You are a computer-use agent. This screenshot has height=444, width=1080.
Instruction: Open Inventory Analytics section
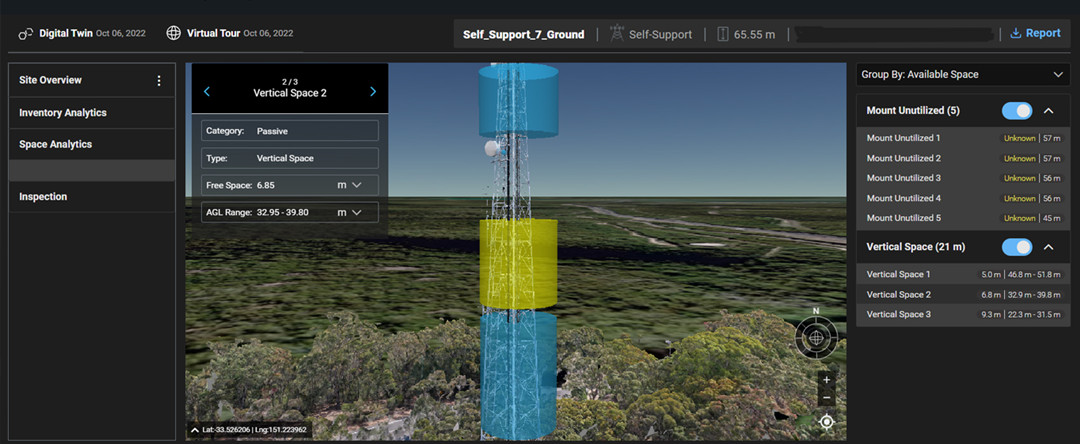[x=92, y=113]
